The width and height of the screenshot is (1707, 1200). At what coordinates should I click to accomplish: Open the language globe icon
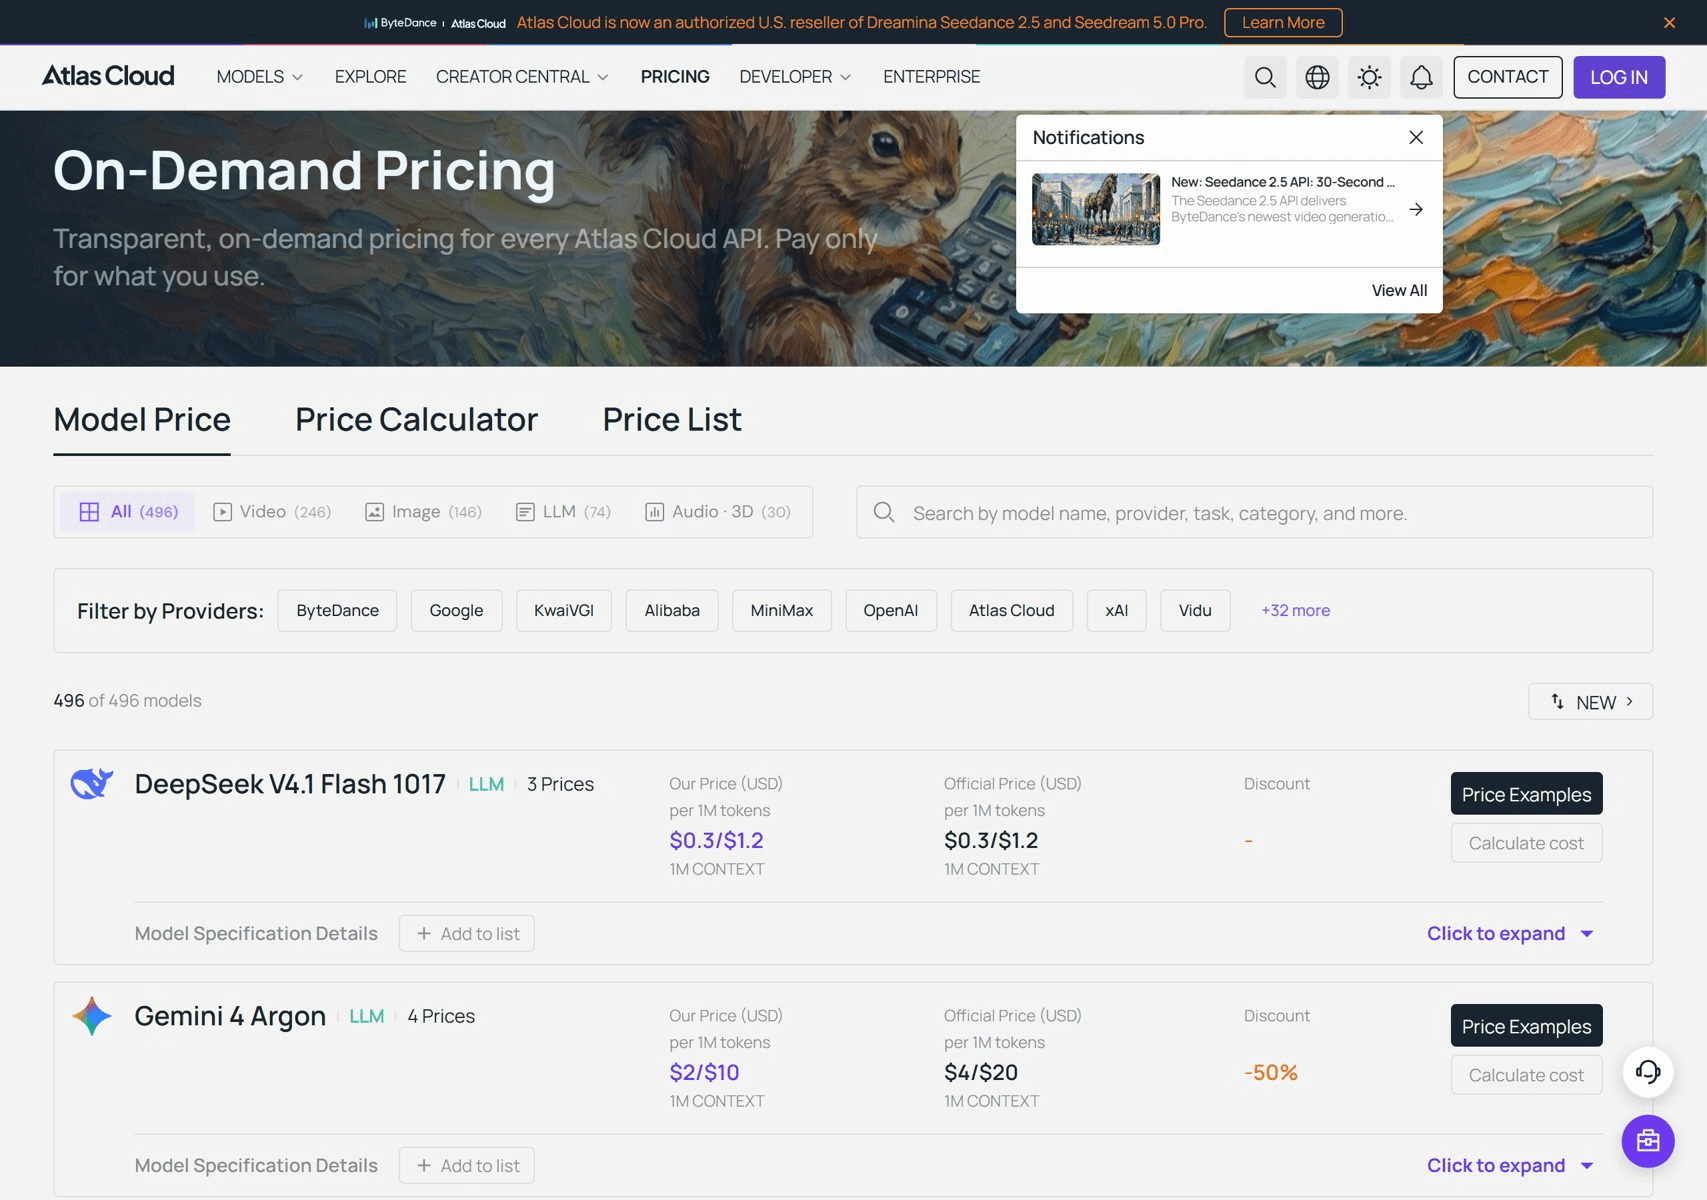pos(1317,77)
